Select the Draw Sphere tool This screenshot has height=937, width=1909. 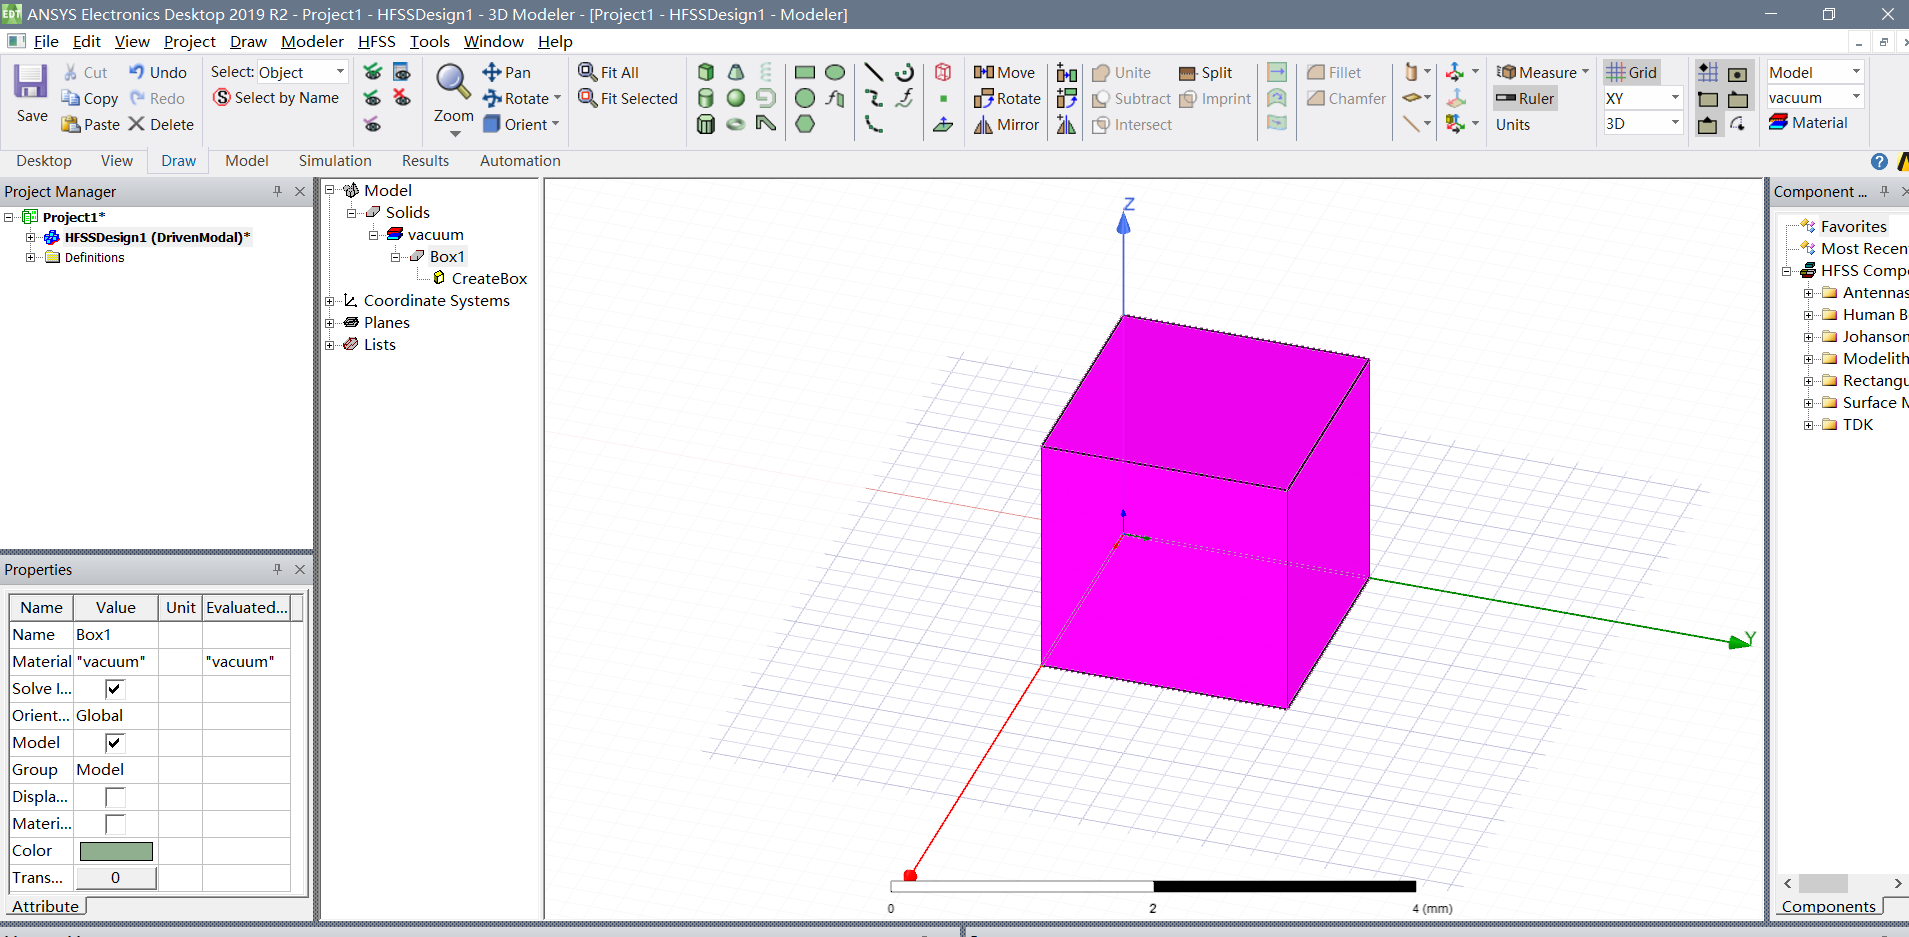point(736,98)
